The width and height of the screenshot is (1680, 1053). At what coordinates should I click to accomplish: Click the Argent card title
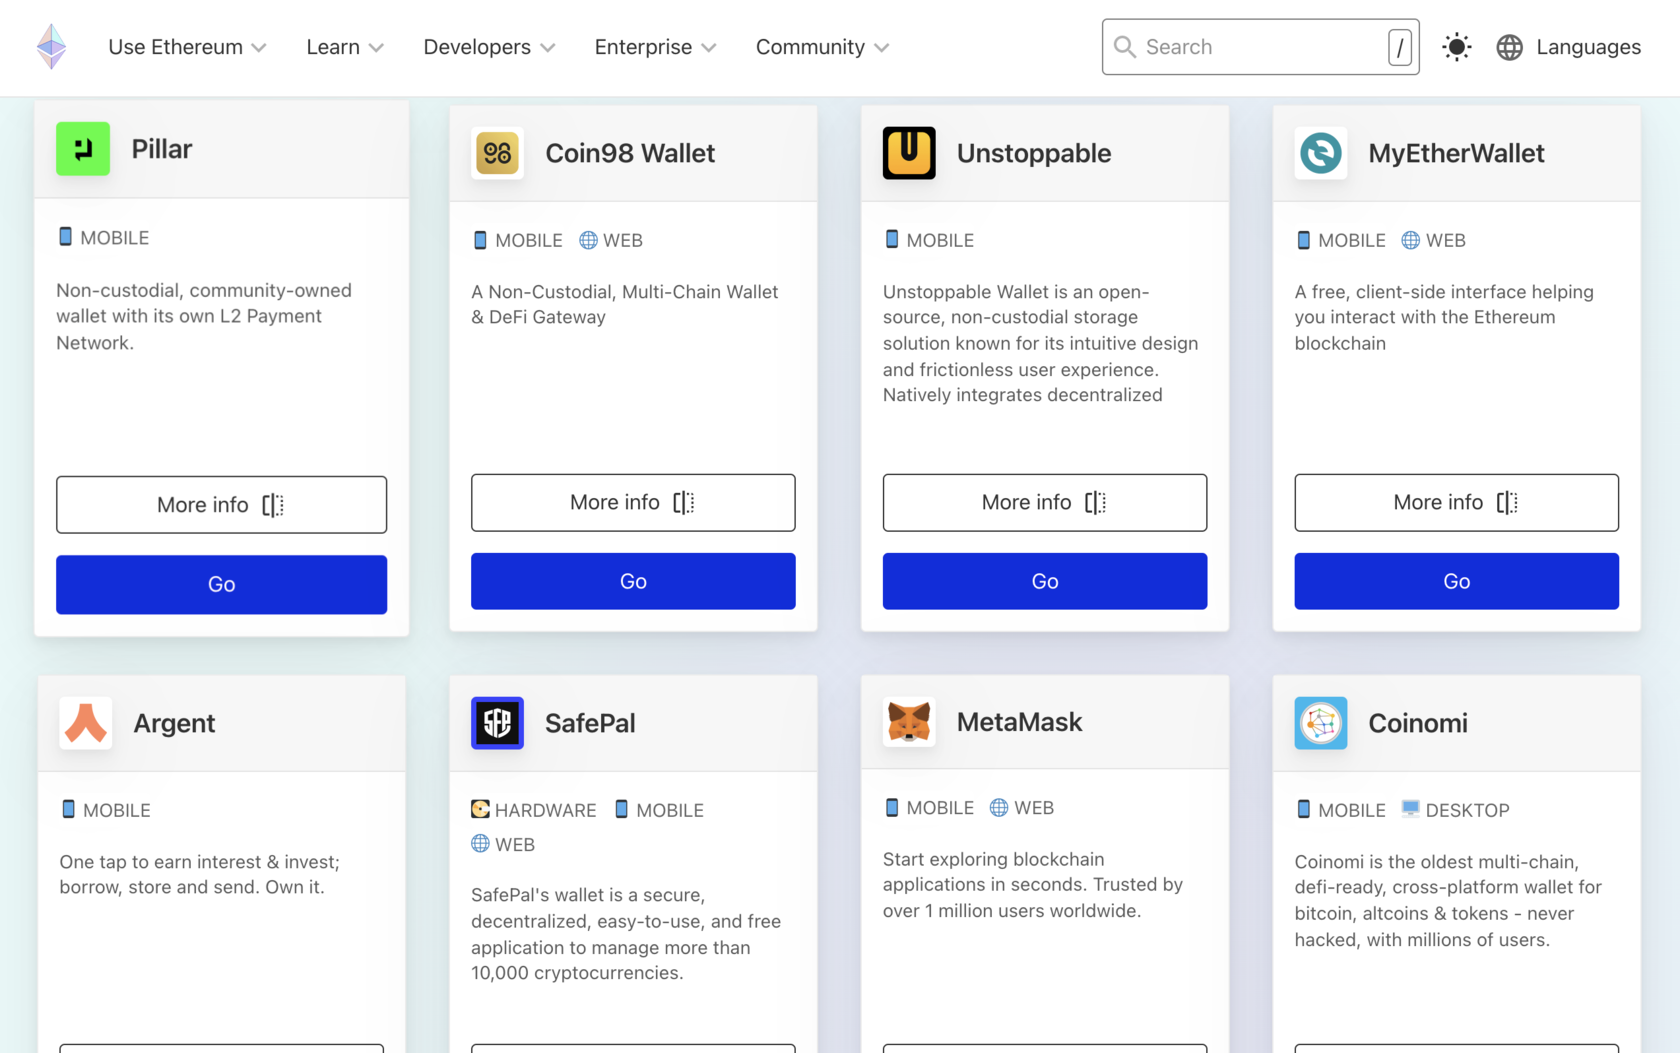click(x=174, y=723)
